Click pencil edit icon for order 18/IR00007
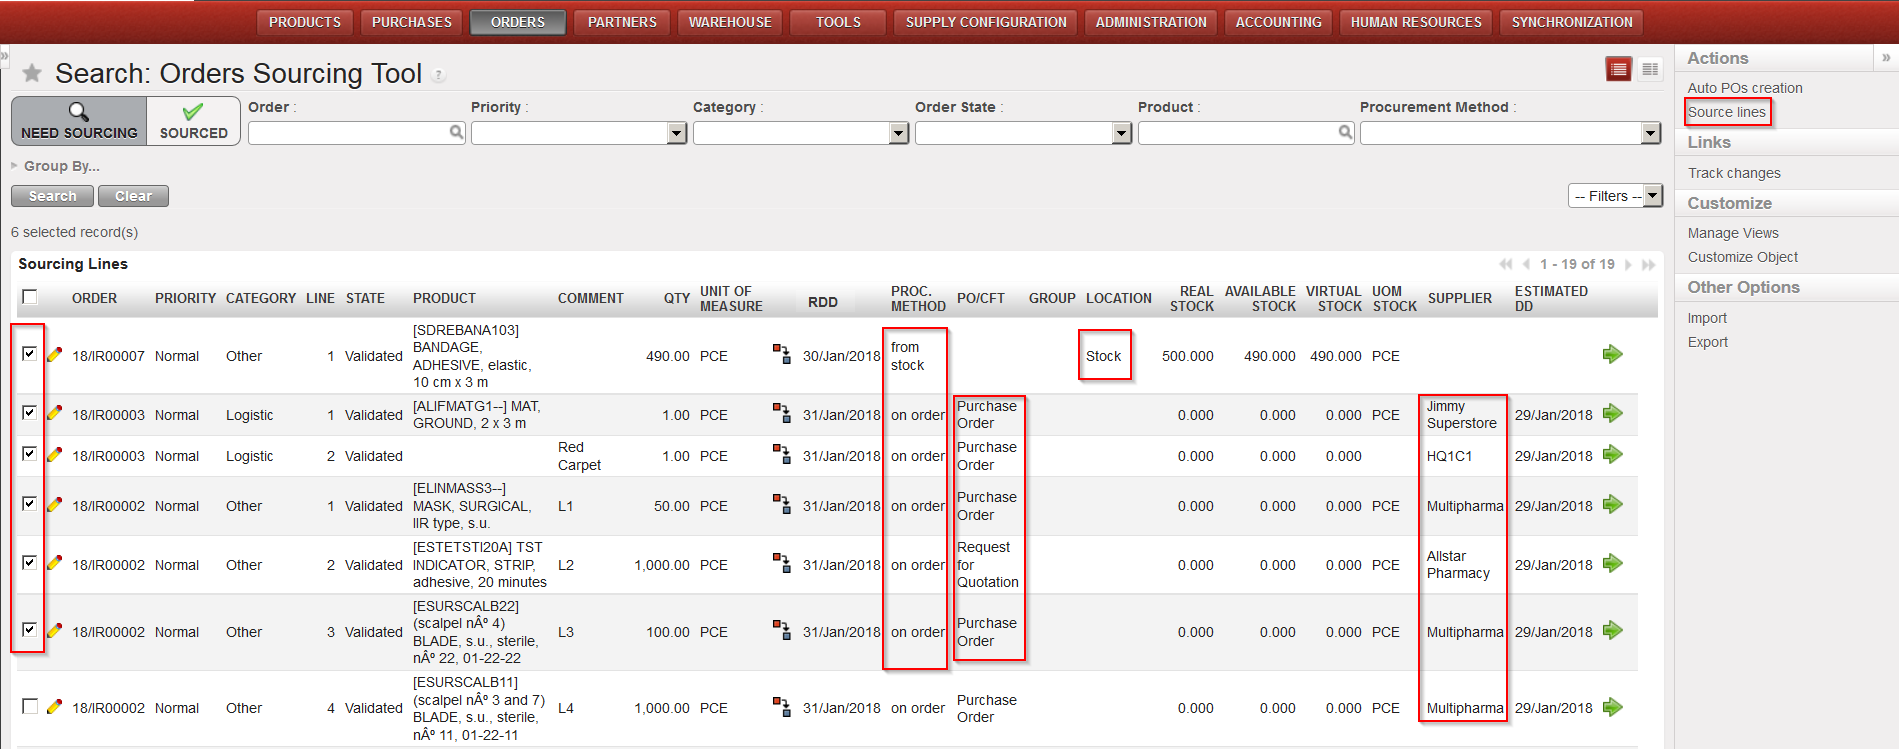 pyautogui.click(x=55, y=355)
